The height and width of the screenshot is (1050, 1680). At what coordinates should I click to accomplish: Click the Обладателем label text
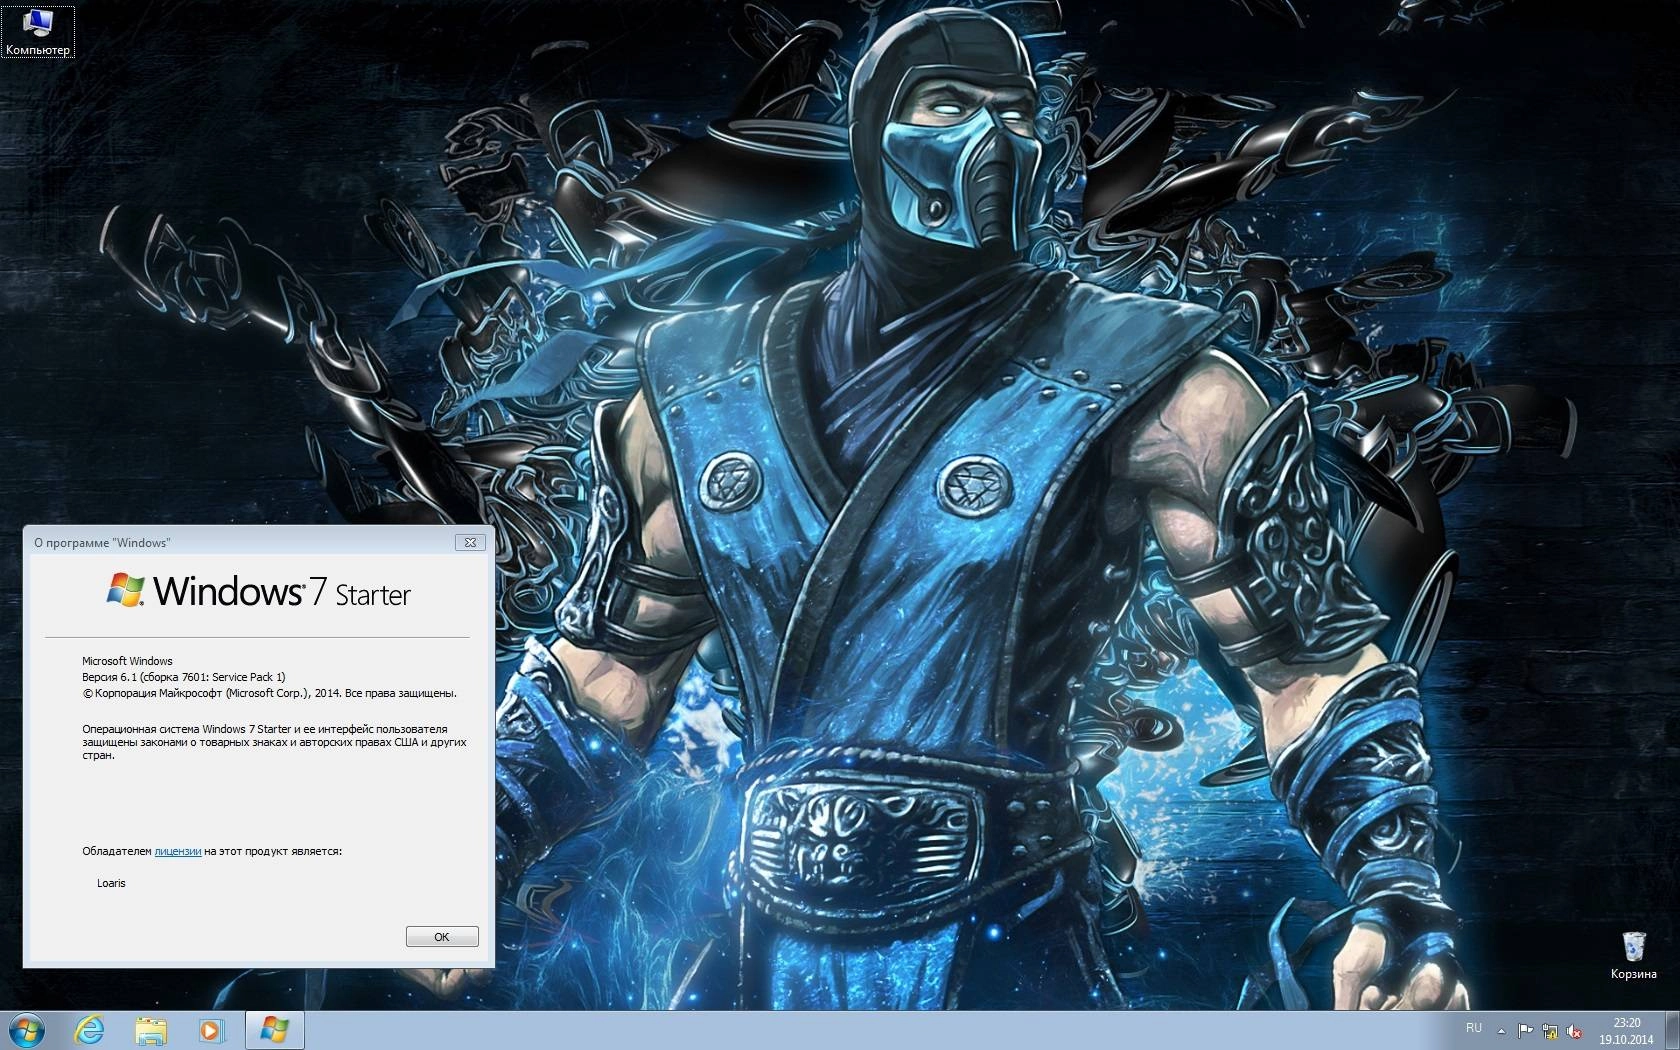click(117, 851)
